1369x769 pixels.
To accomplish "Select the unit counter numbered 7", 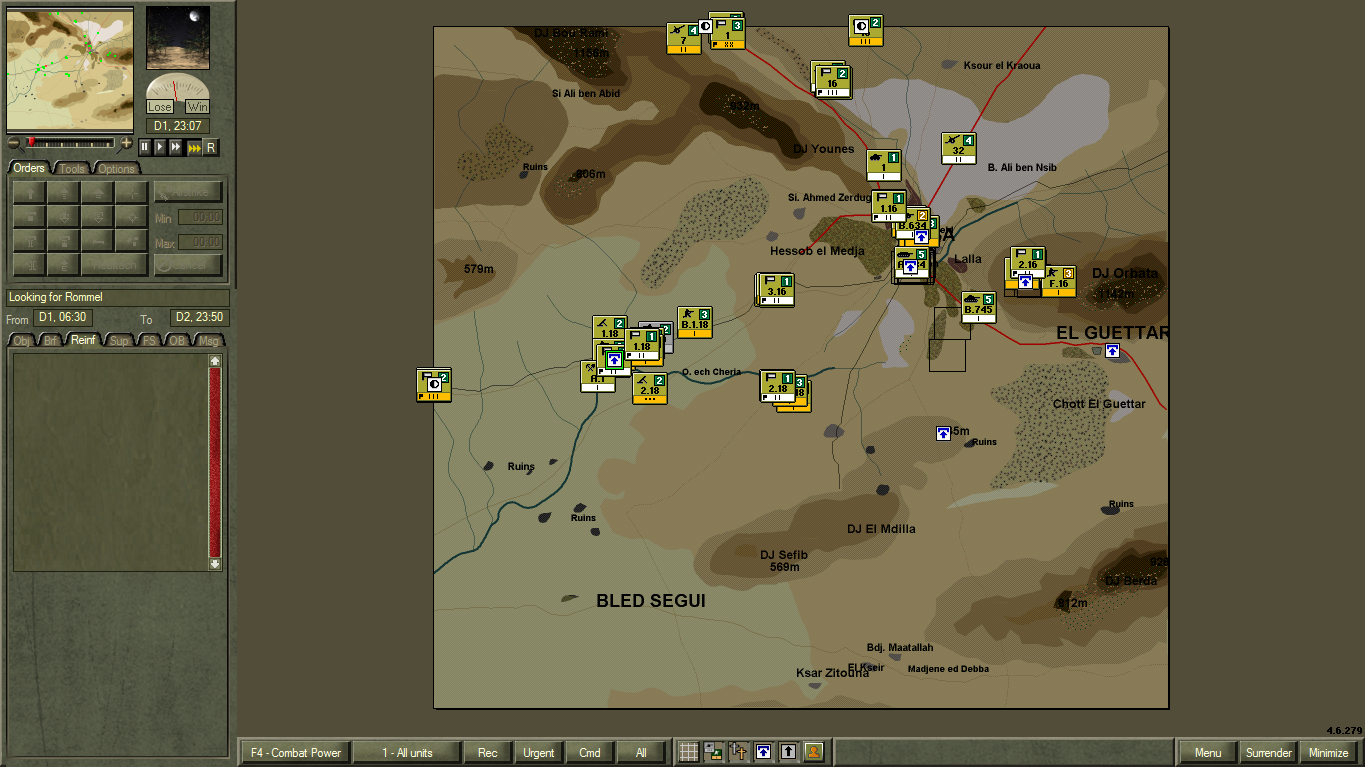I will tap(684, 38).
